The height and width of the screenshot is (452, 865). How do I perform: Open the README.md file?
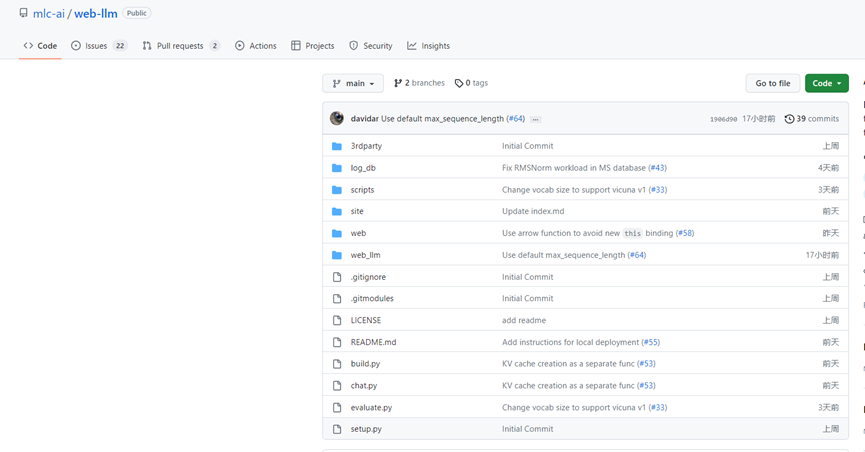click(x=373, y=342)
